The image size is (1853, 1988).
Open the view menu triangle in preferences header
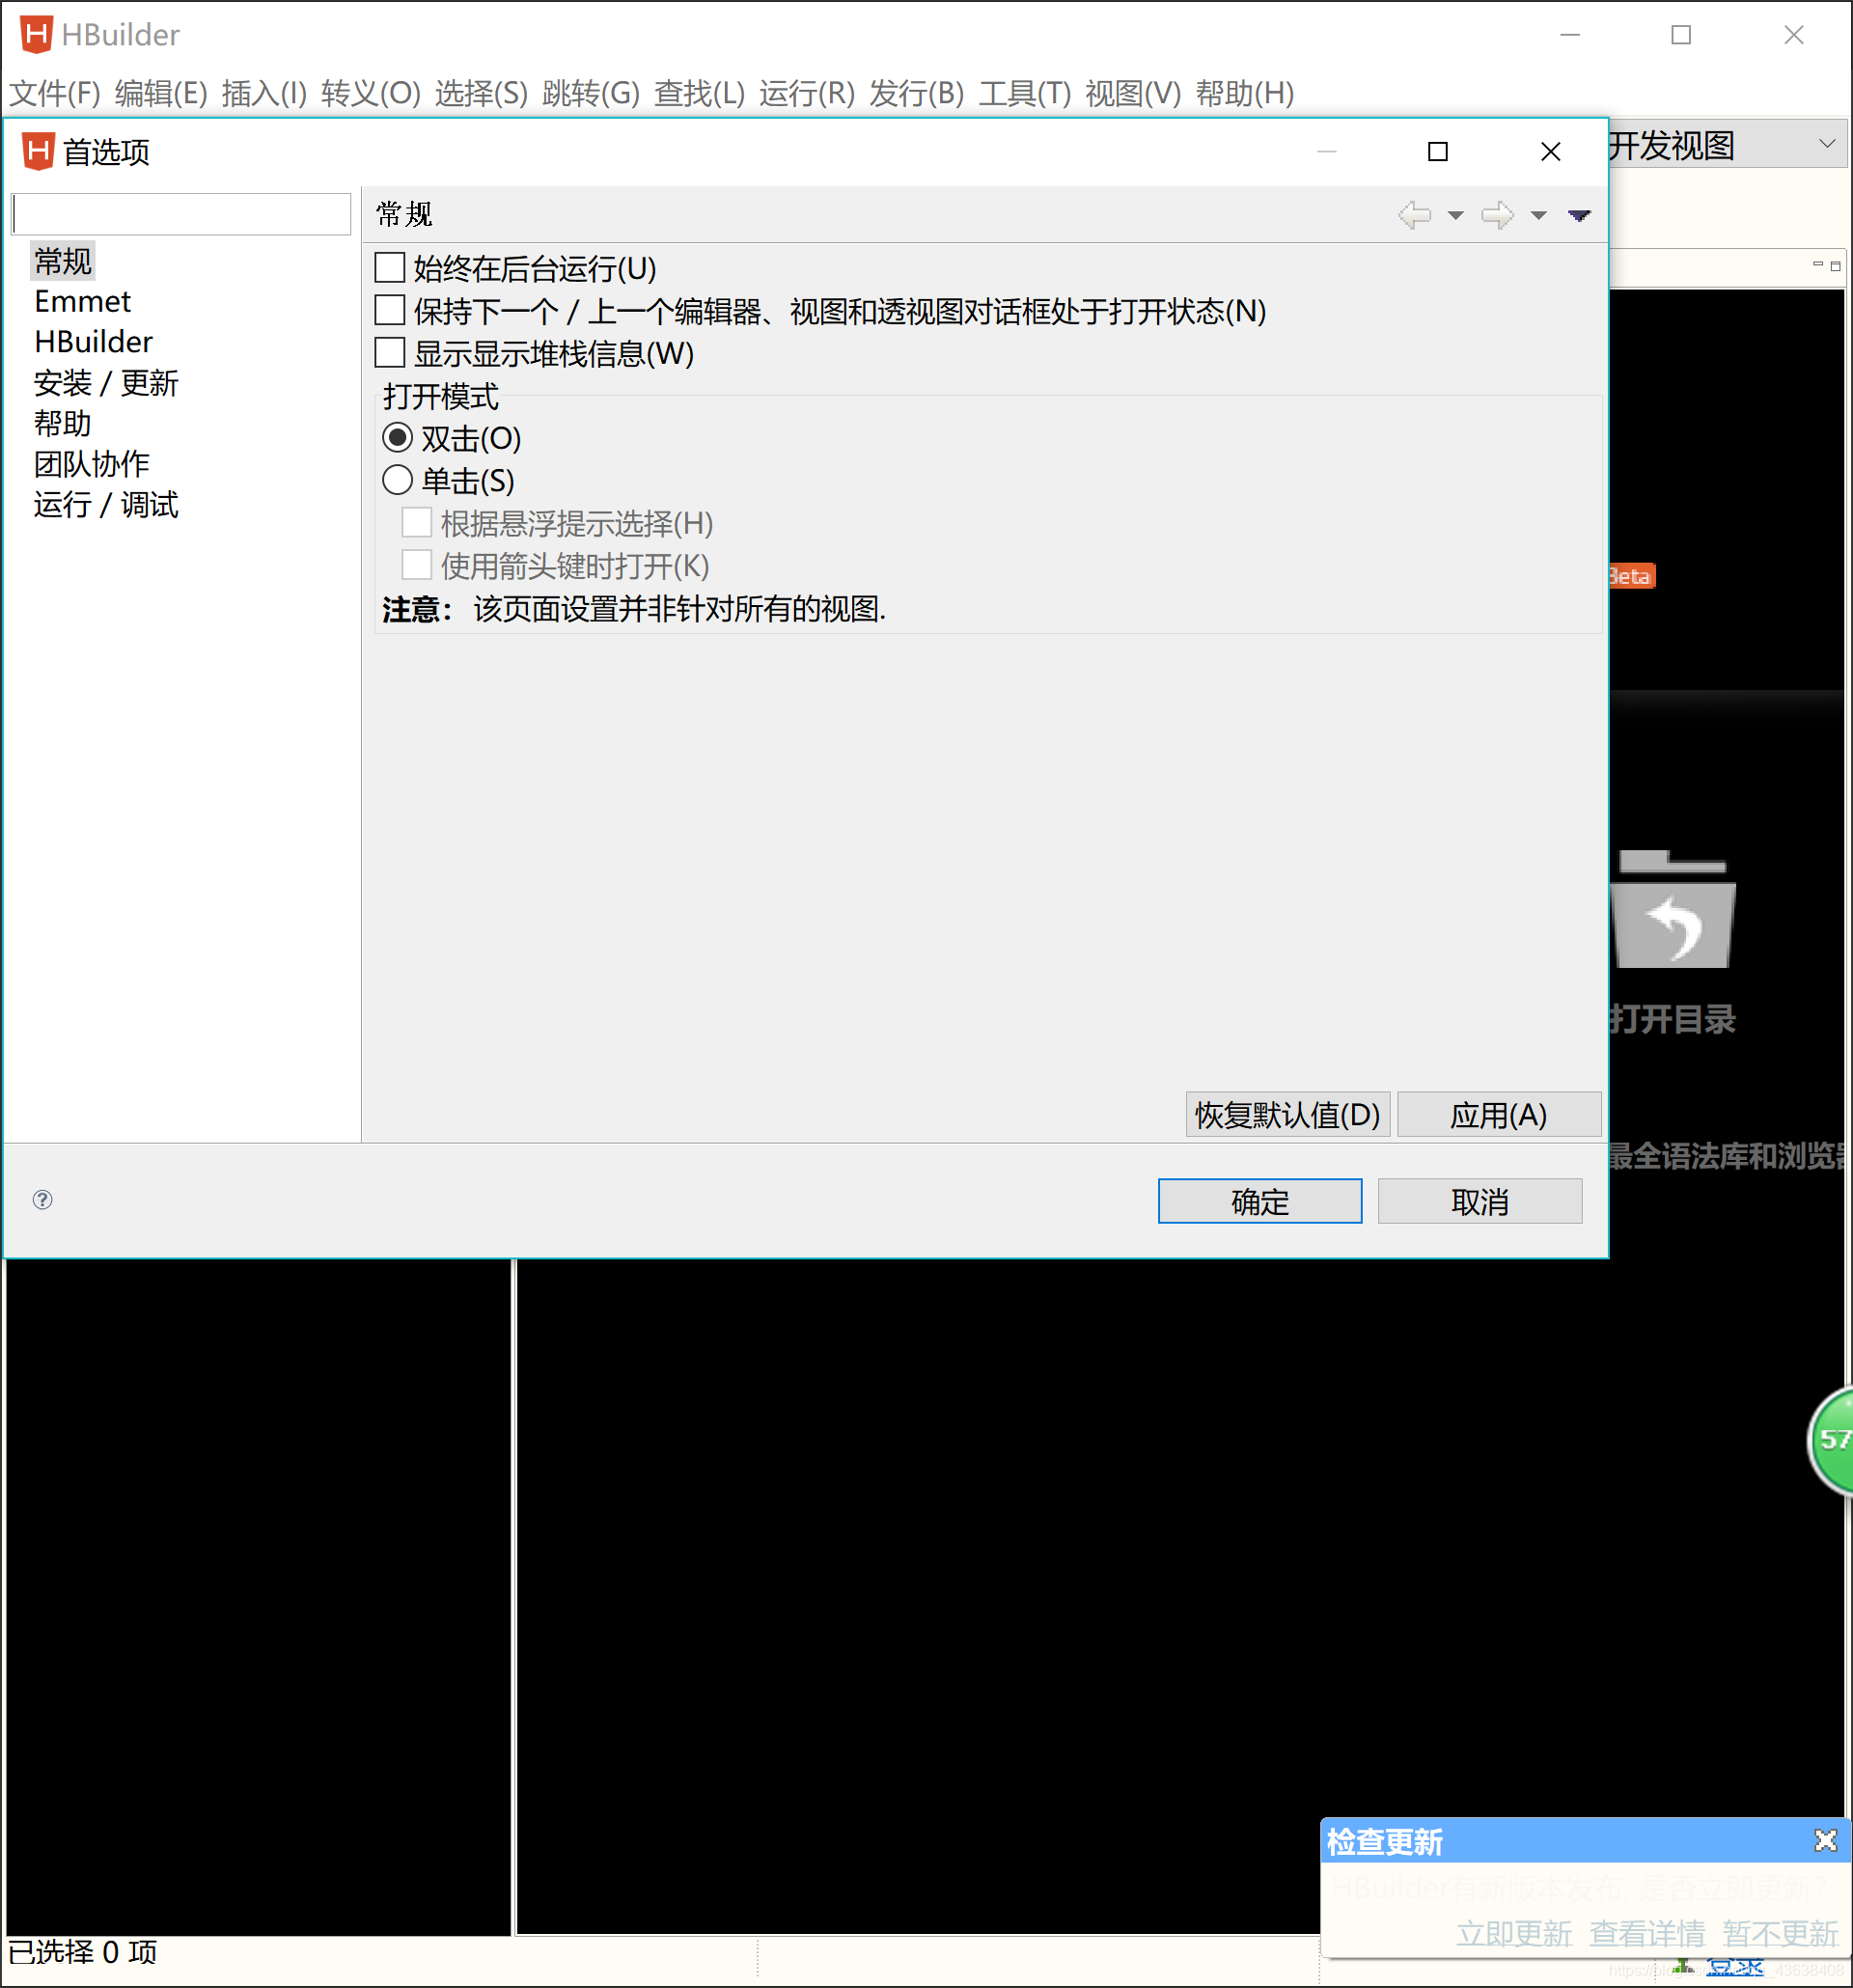click(1579, 215)
